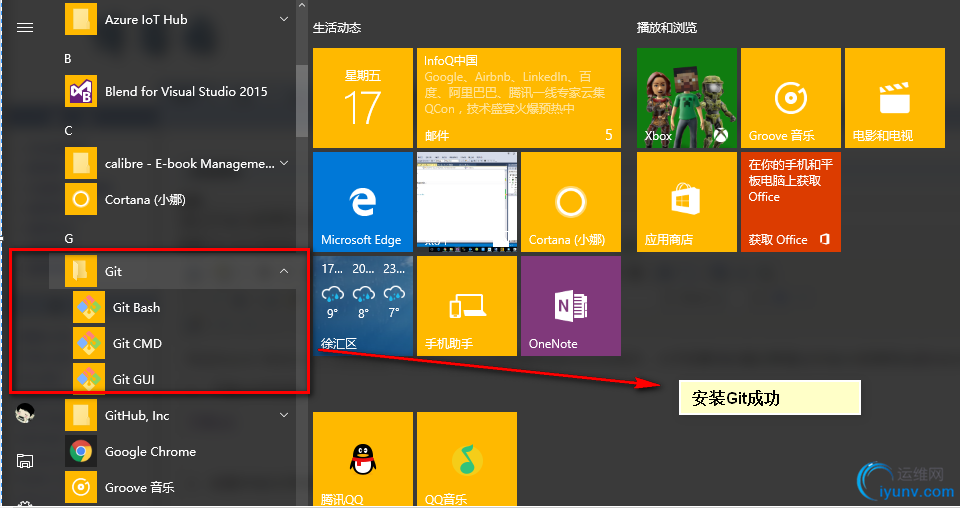Click the GitHub, Inc folder icon
The width and height of the screenshot is (960, 508).
[x=81, y=416]
